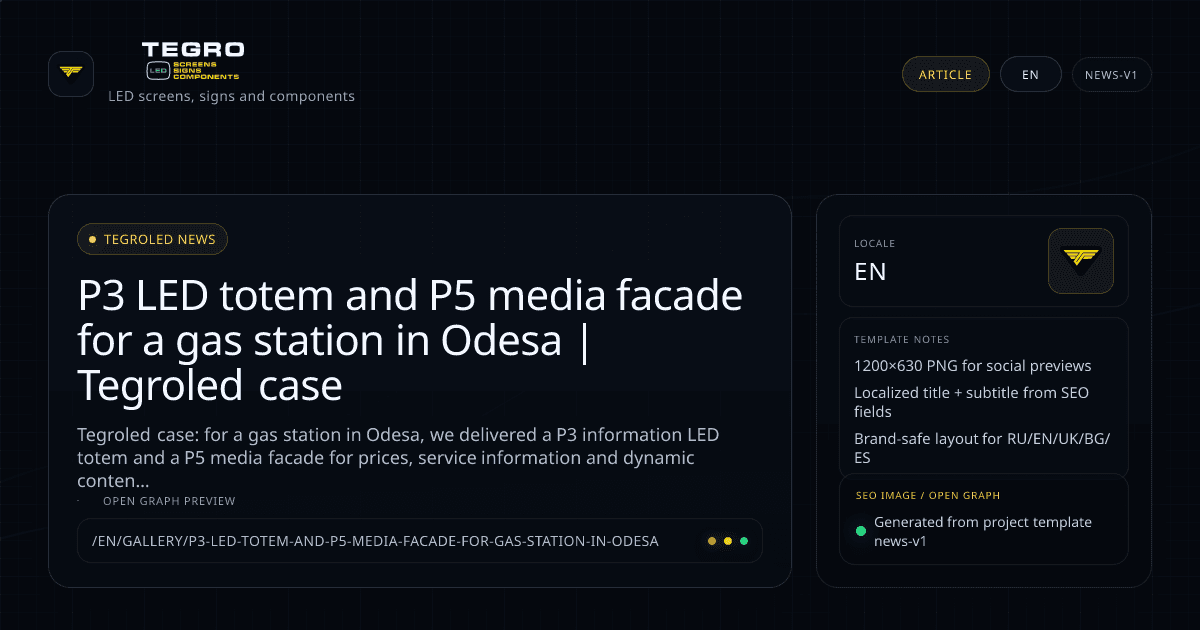Click the green dot in URL bar
This screenshot has height=630, width=1200.
pyautogui.click(x=744, y=541)
